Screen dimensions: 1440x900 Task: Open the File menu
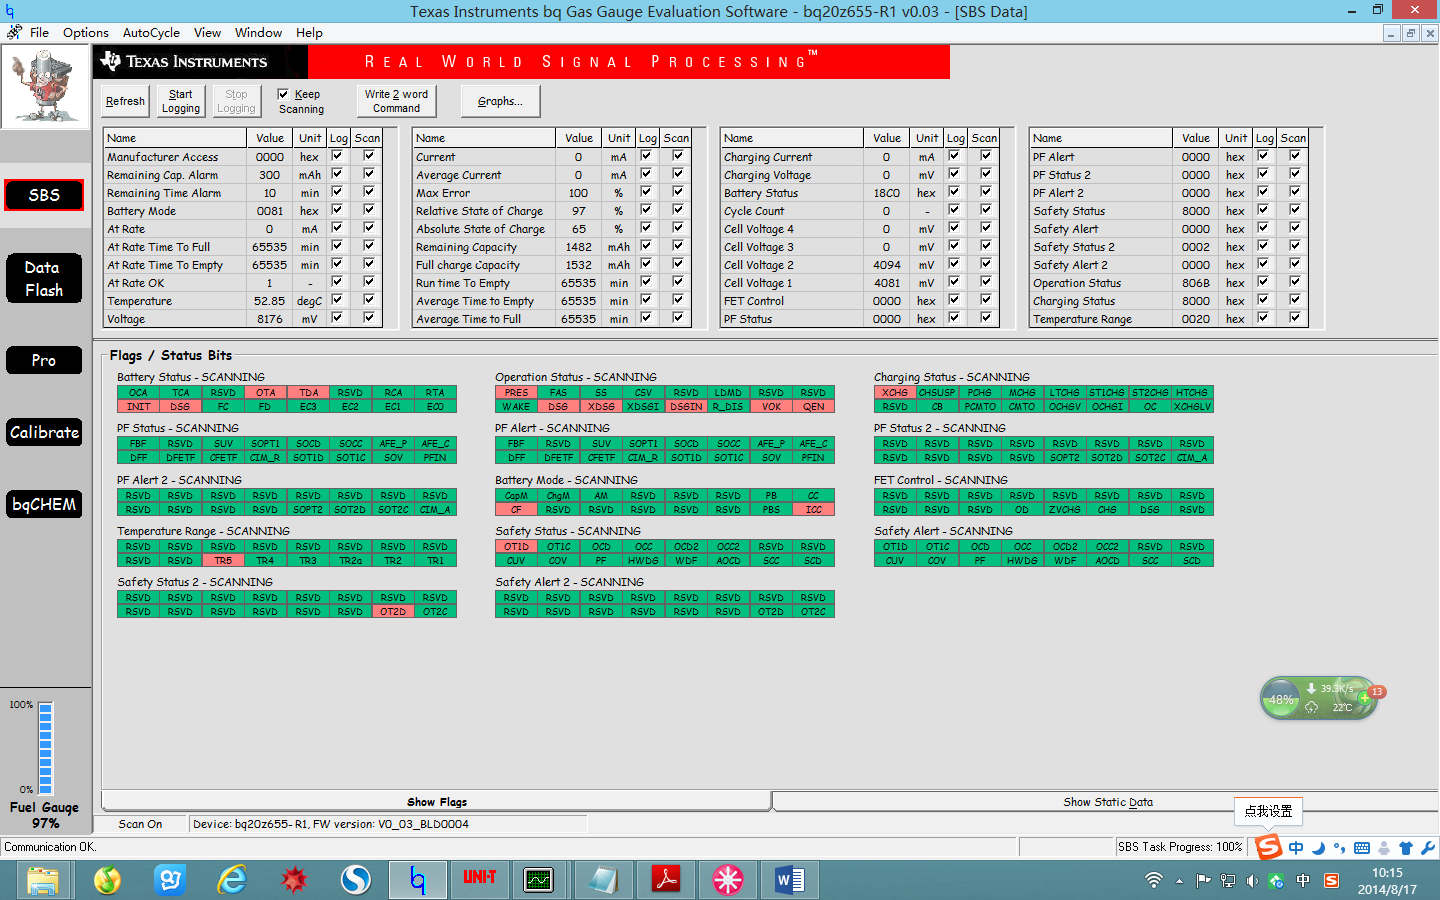tap(39, 32)
